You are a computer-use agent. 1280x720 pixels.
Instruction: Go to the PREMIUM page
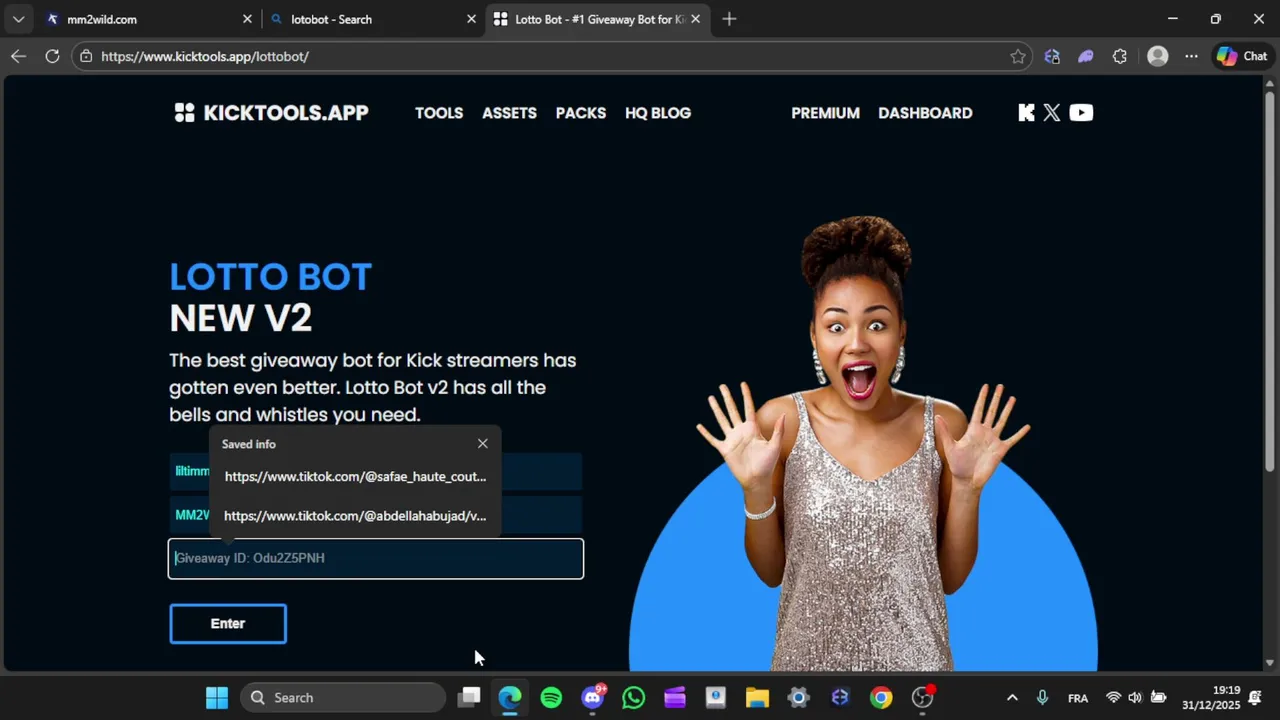[x=825, y=113]
